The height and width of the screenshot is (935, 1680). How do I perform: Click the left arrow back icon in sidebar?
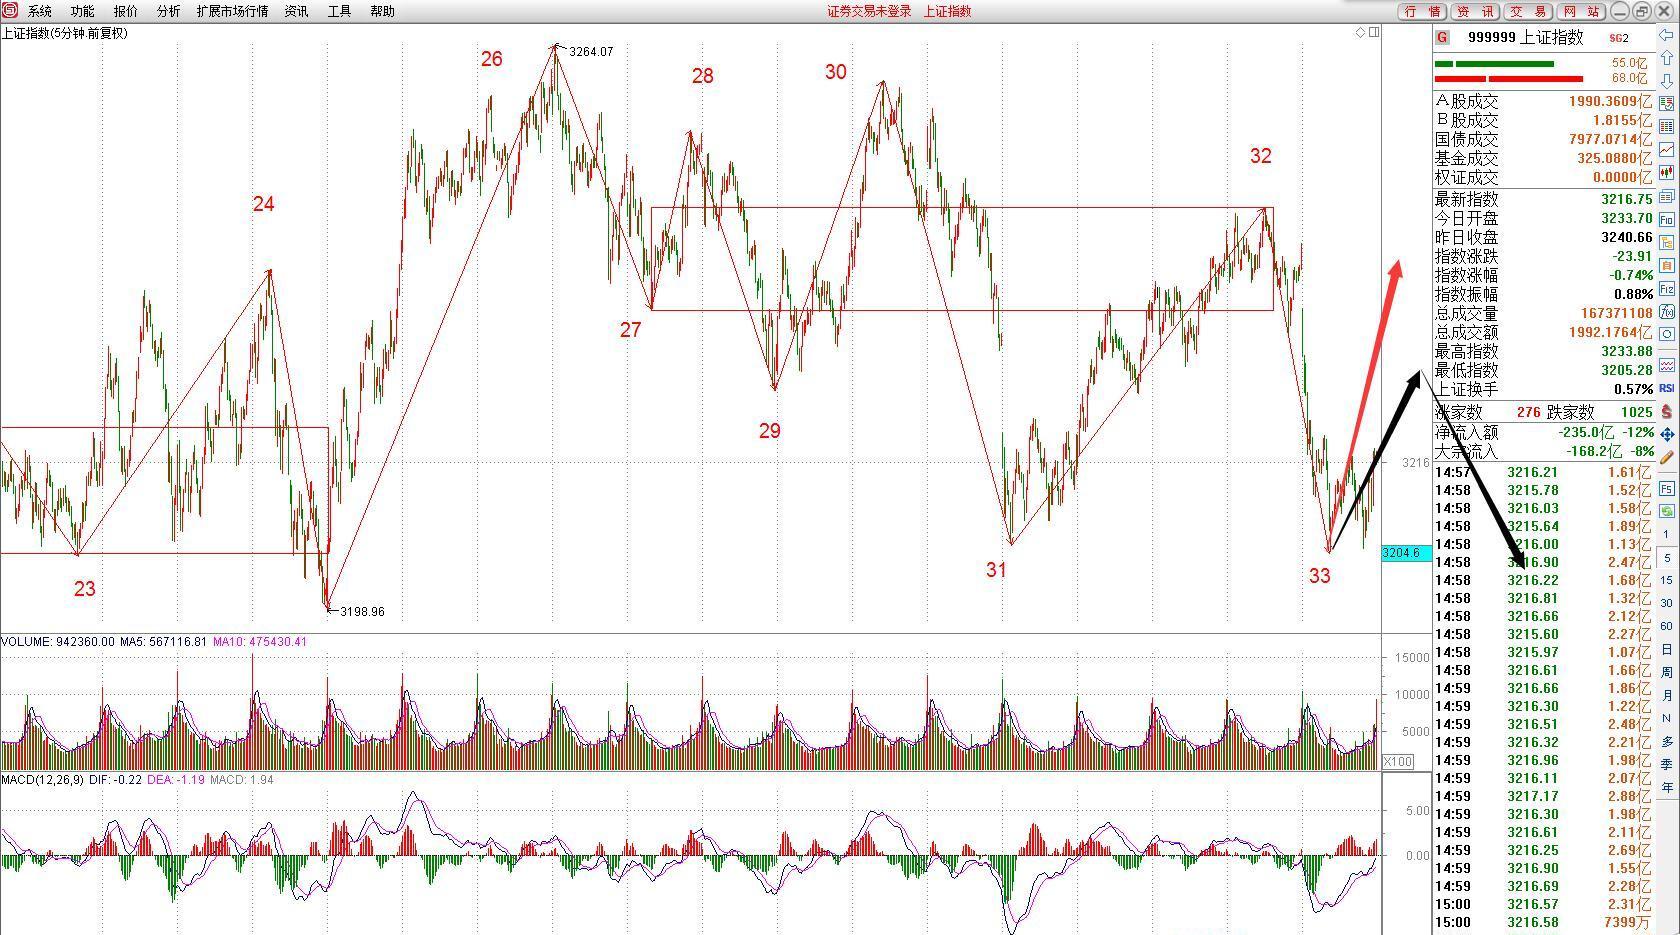click(1667, 35)
